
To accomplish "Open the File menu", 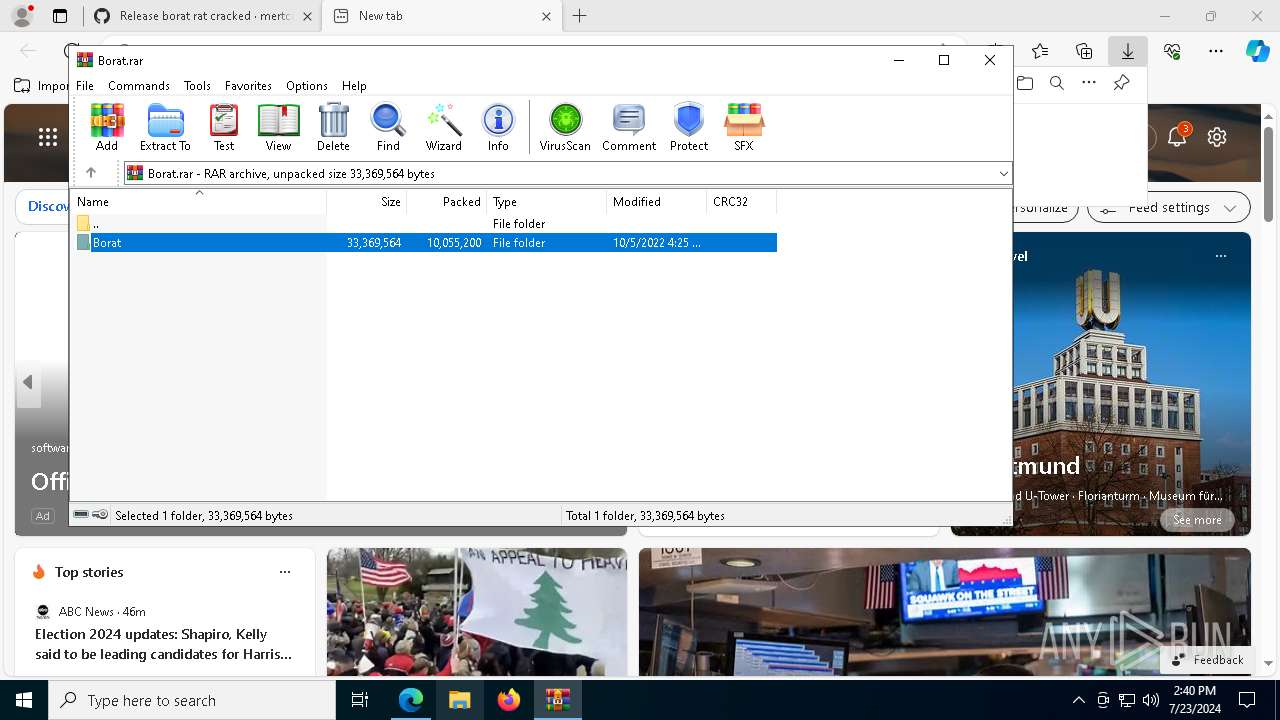I will (x=85, y=86).
